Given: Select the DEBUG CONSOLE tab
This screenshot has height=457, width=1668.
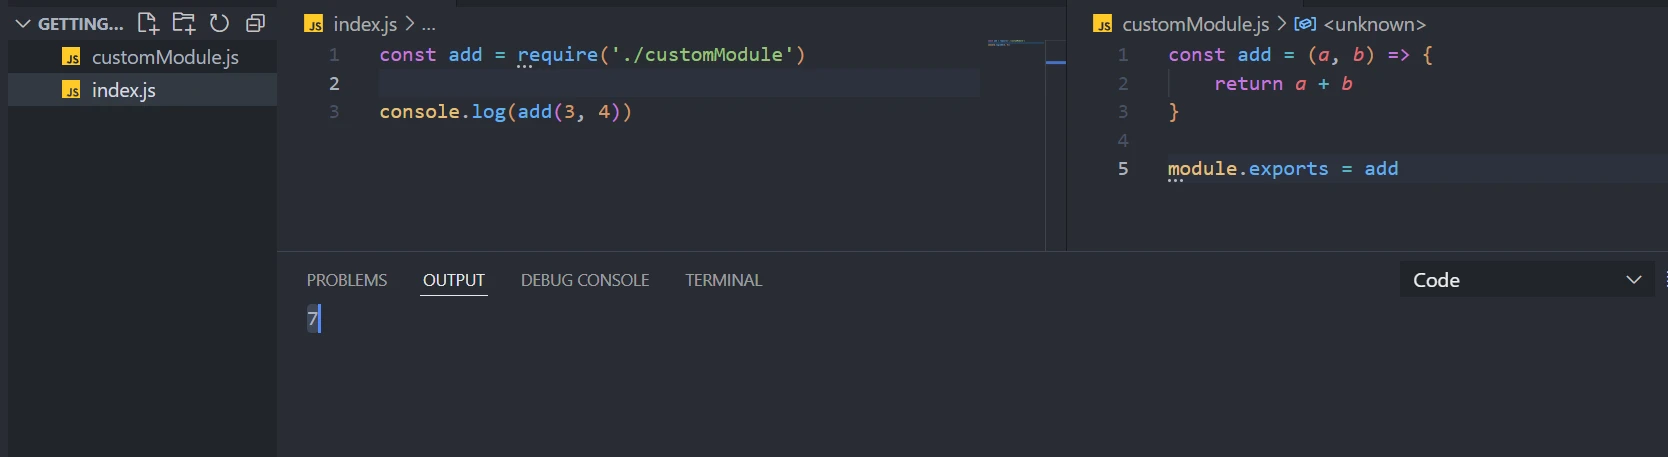Looking at the screenshot, I should 584,280.
